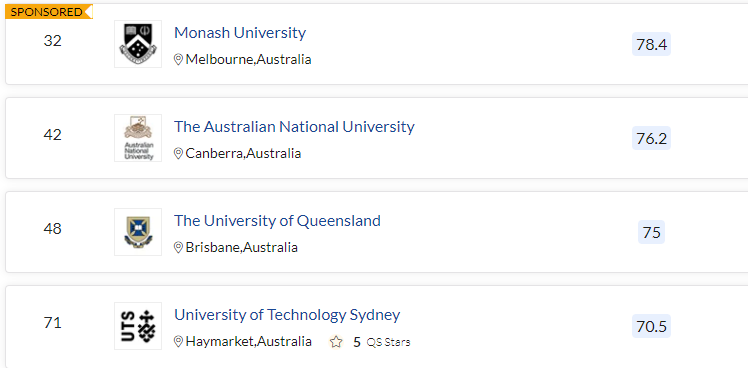Click the UTS logo thumbnail
Screen dimensions: 748x368
point(138,326)
